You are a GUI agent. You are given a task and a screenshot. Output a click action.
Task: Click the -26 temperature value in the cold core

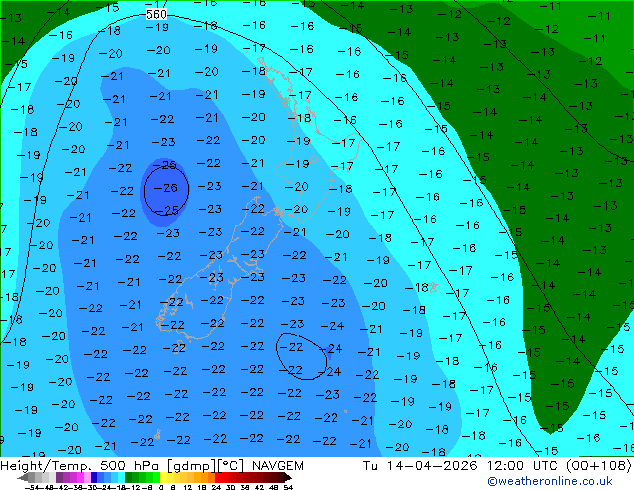tap(166, 188)
